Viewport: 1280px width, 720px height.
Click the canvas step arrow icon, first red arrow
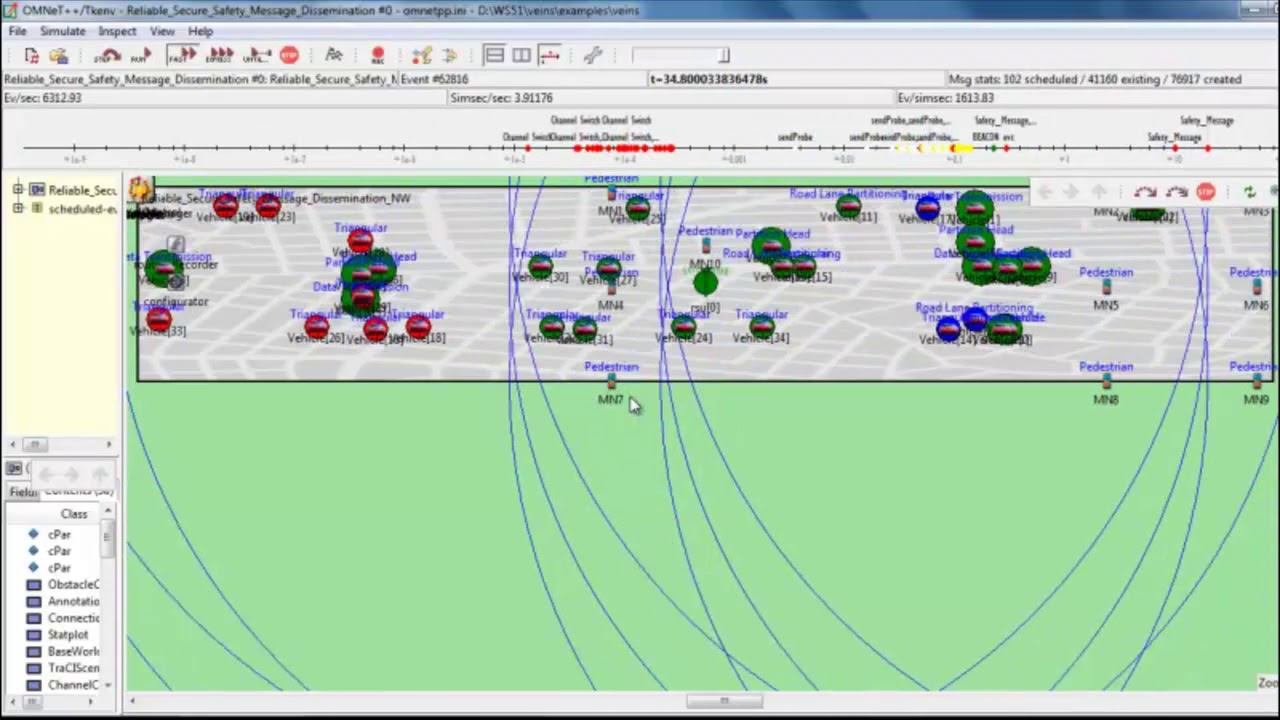coord(1146,191)
